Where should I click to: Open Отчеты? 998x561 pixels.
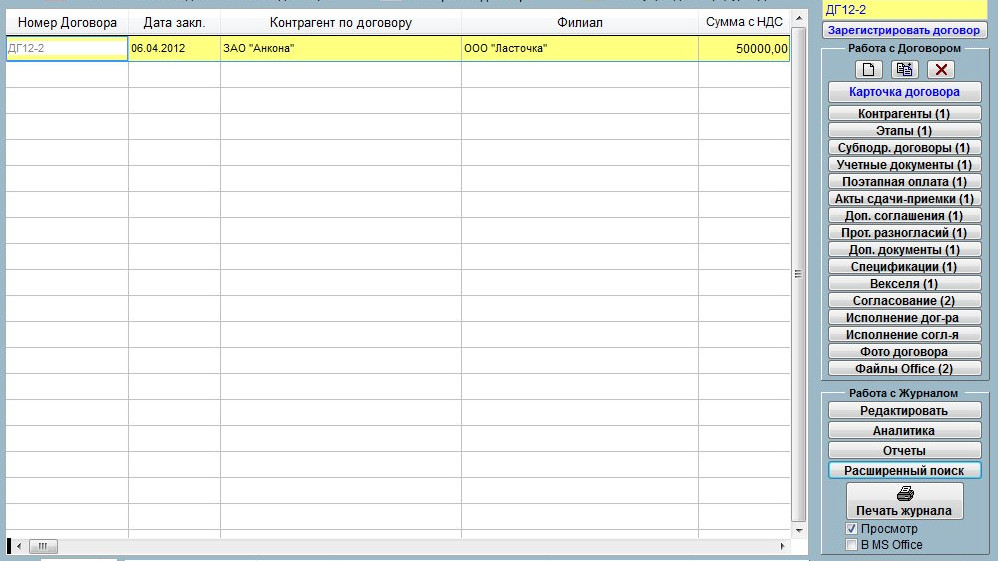[904, 450]
